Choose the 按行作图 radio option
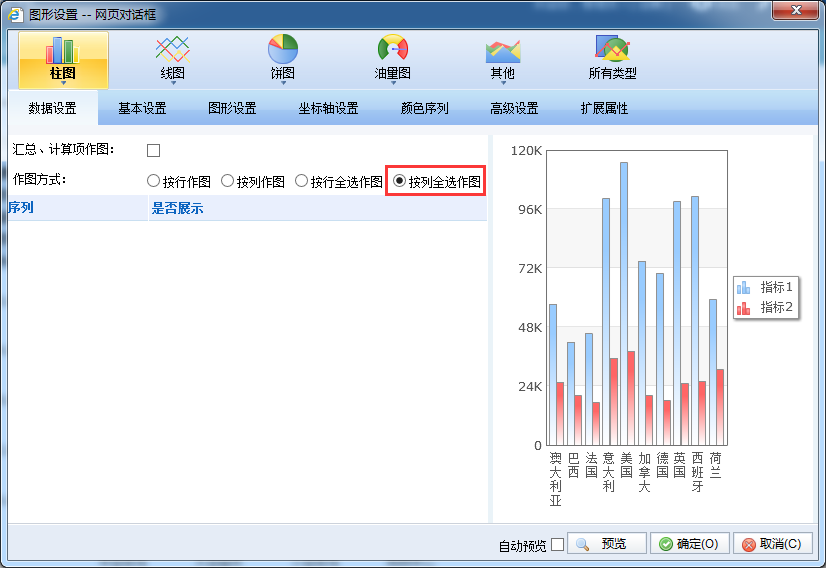Viewport: 826px width, 568px height. [x=153, y=181]
